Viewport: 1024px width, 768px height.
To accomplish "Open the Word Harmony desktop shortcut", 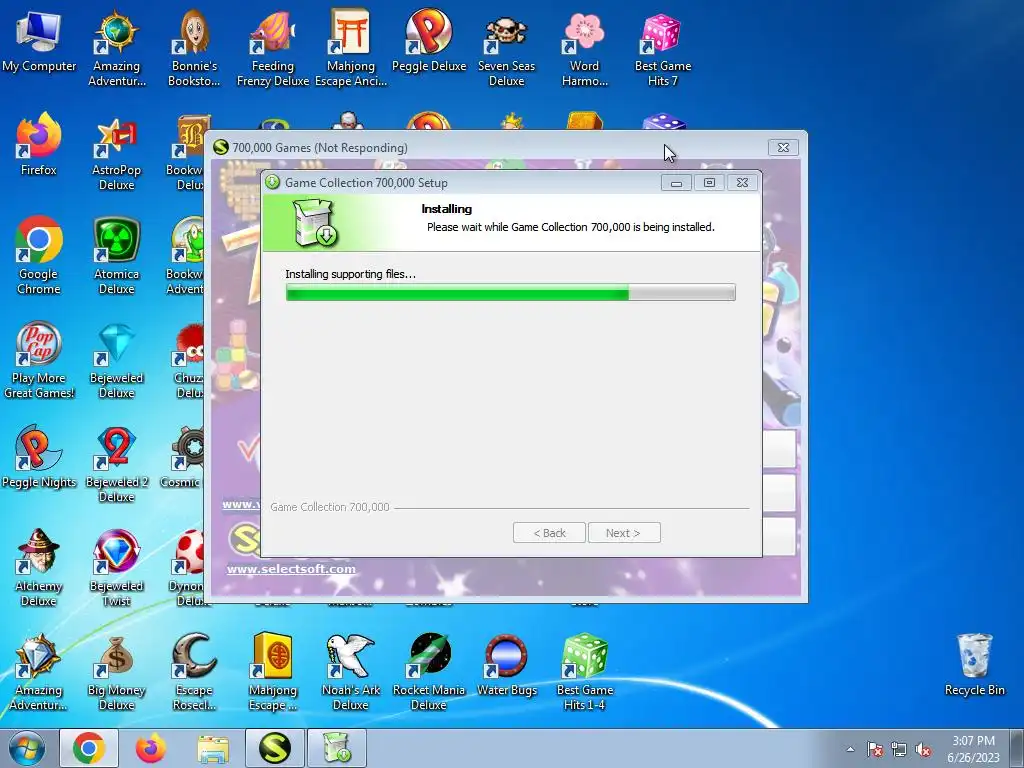I will pos(584,49).
